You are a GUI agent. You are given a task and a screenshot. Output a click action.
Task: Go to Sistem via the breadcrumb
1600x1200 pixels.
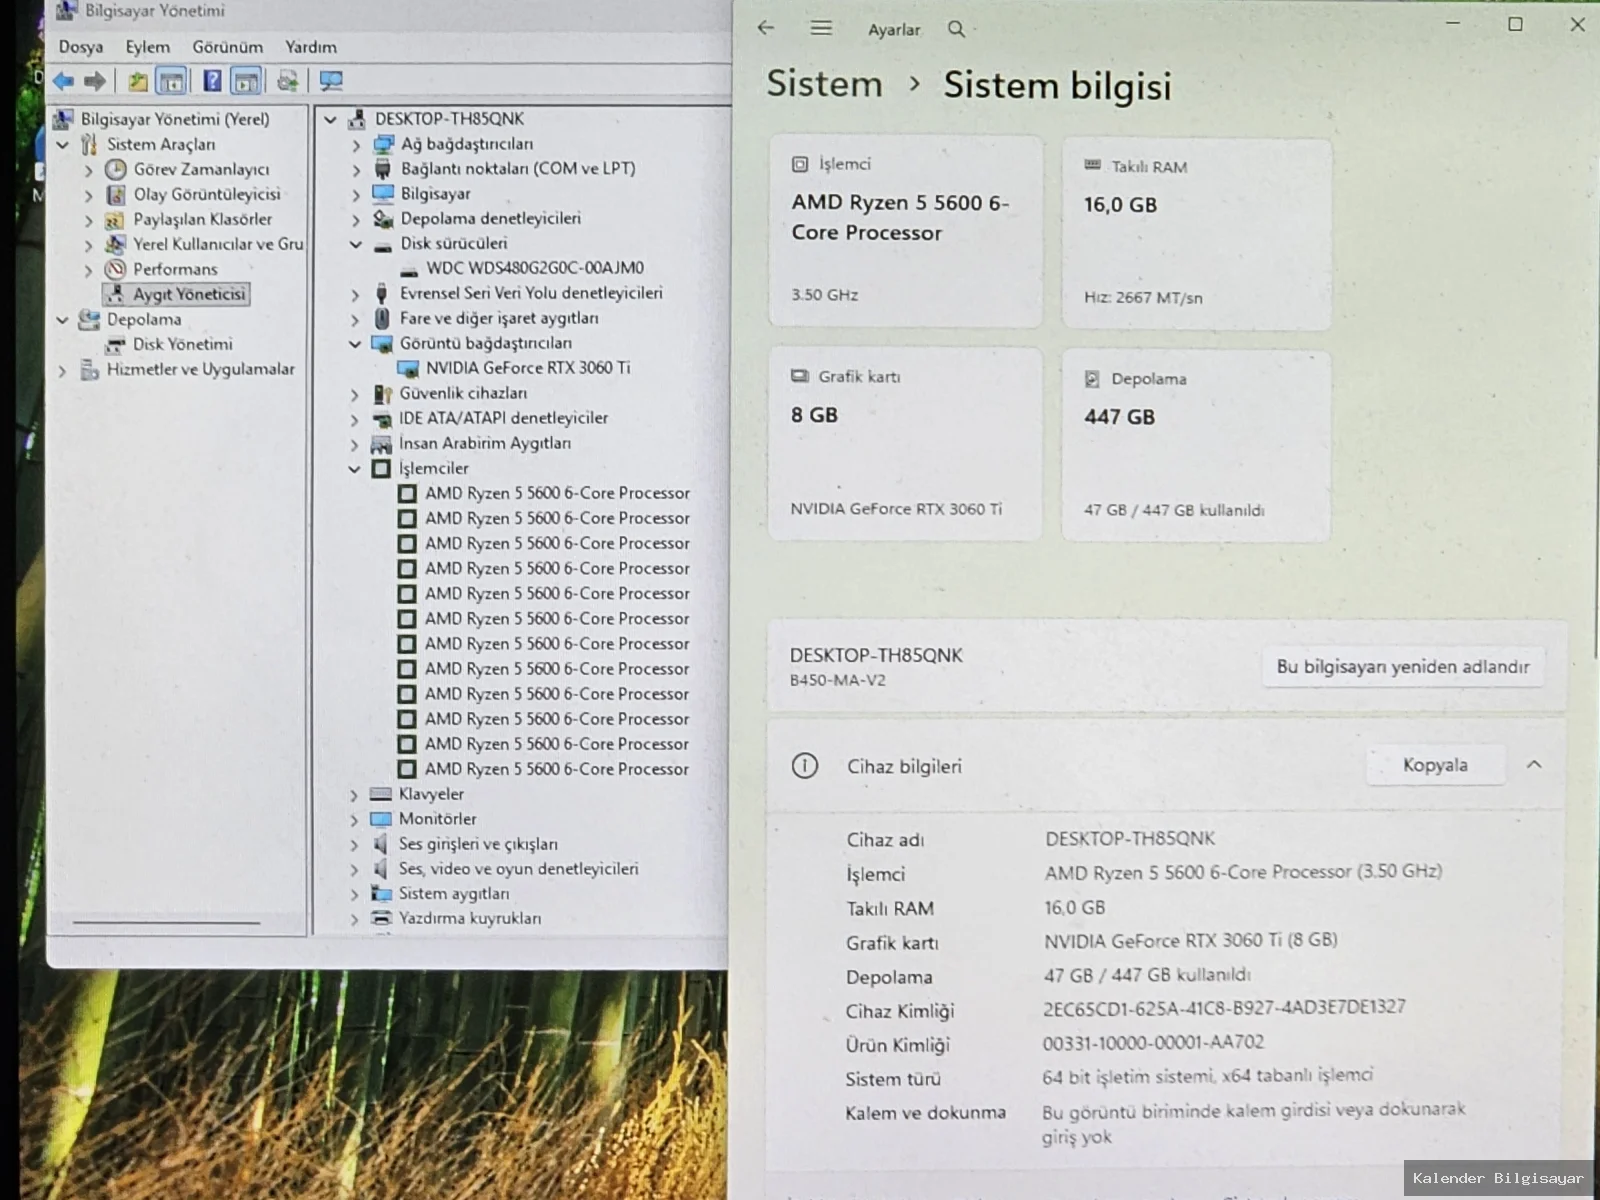coord(825,84)
